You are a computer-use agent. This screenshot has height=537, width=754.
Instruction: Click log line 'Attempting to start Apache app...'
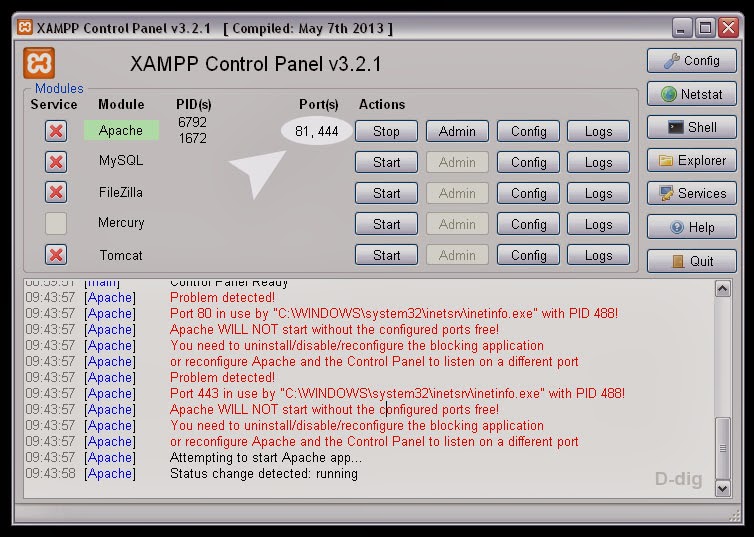coord(266,457)
